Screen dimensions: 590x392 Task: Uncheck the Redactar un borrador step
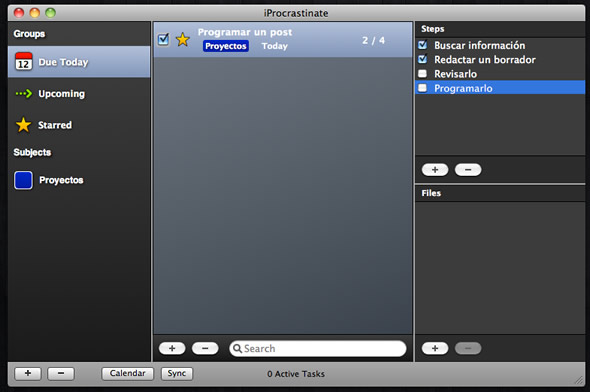click(423, 59)
